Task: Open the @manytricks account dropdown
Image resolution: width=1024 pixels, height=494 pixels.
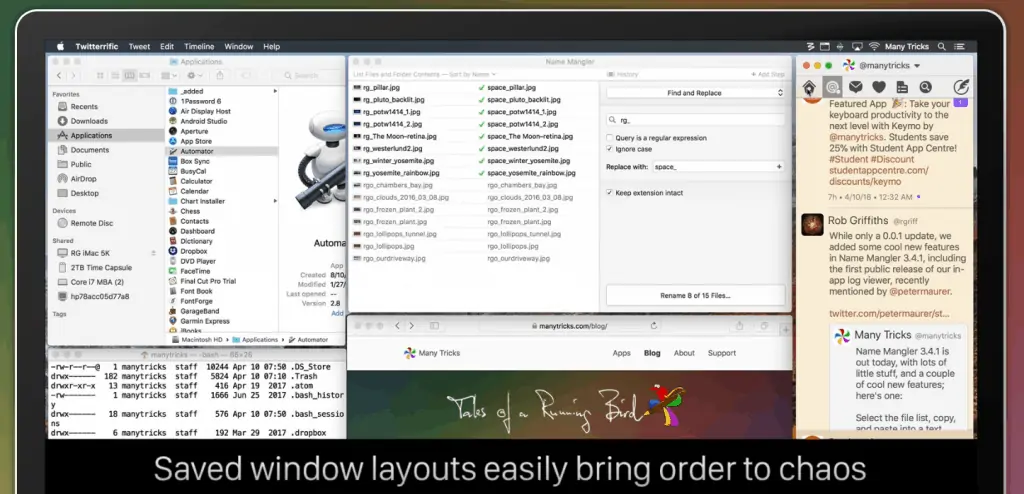Action: click(x=890, y=65)
